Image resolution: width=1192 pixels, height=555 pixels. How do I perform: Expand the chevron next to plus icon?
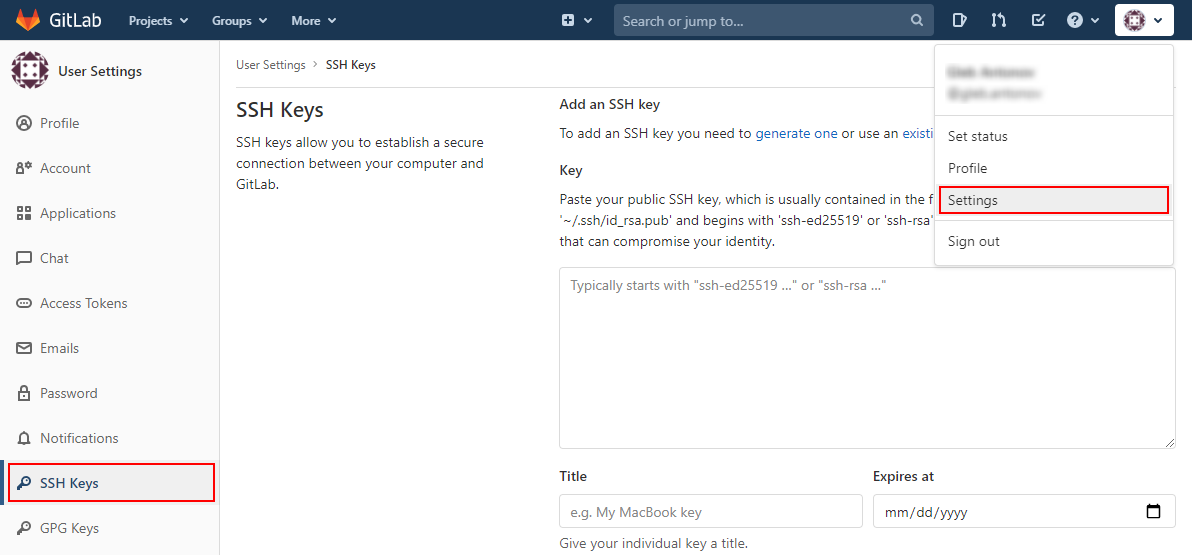(588, 21)
